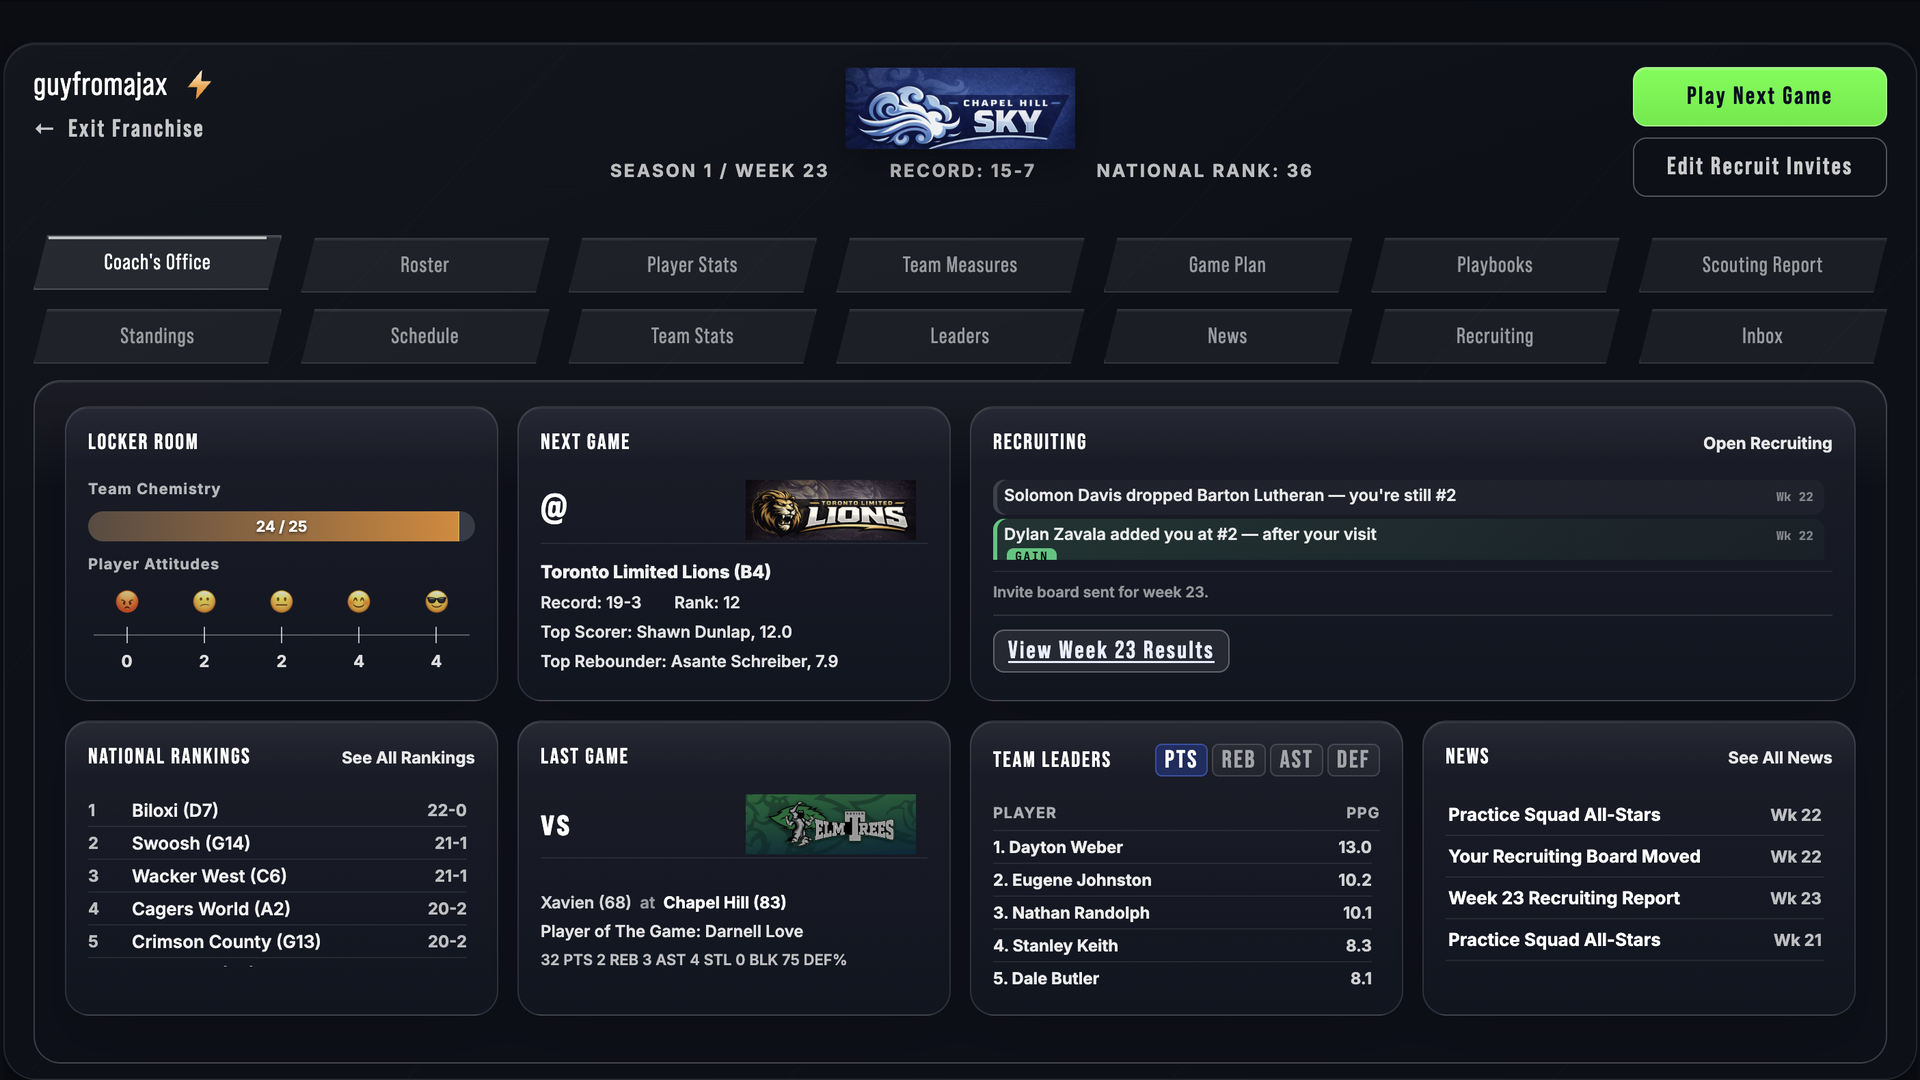Switch team leaders to REB
This screenshot has height=1080, width=1920.
1238,760
